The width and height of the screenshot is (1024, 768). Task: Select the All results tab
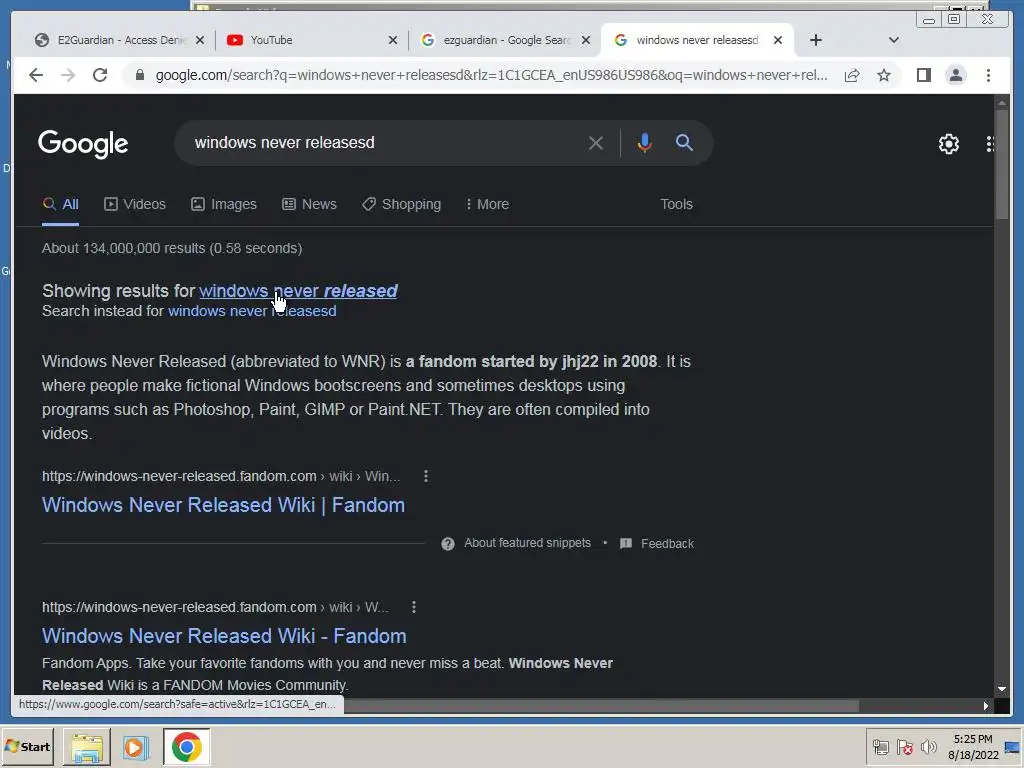(61, 204)
